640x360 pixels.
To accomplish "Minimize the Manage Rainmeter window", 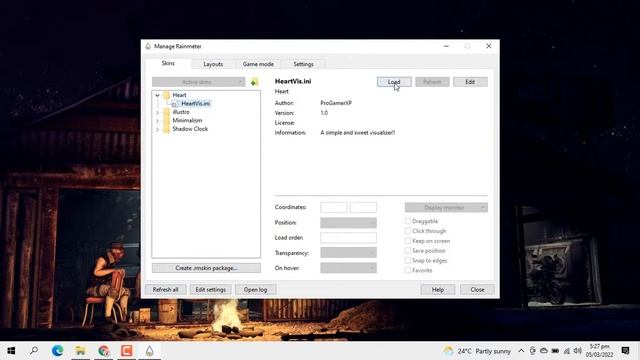I will point(446,46).
